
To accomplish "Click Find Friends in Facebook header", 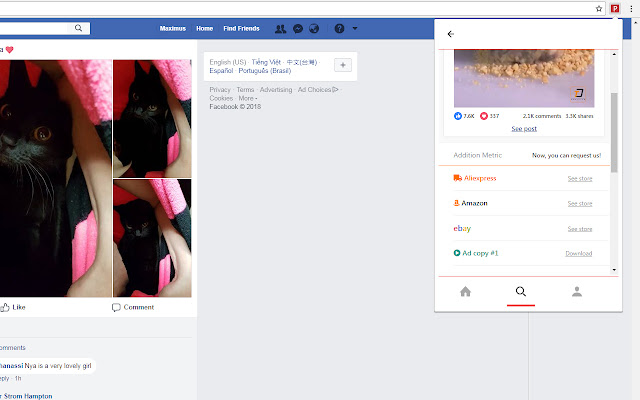I will click(241, 29).
